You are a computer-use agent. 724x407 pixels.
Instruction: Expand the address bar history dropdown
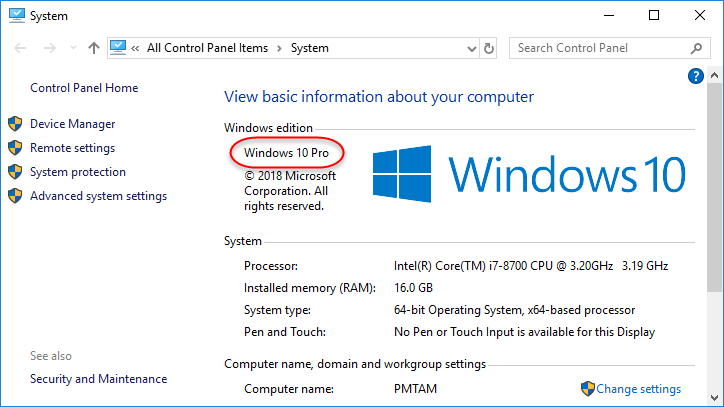tap(469, 48)
